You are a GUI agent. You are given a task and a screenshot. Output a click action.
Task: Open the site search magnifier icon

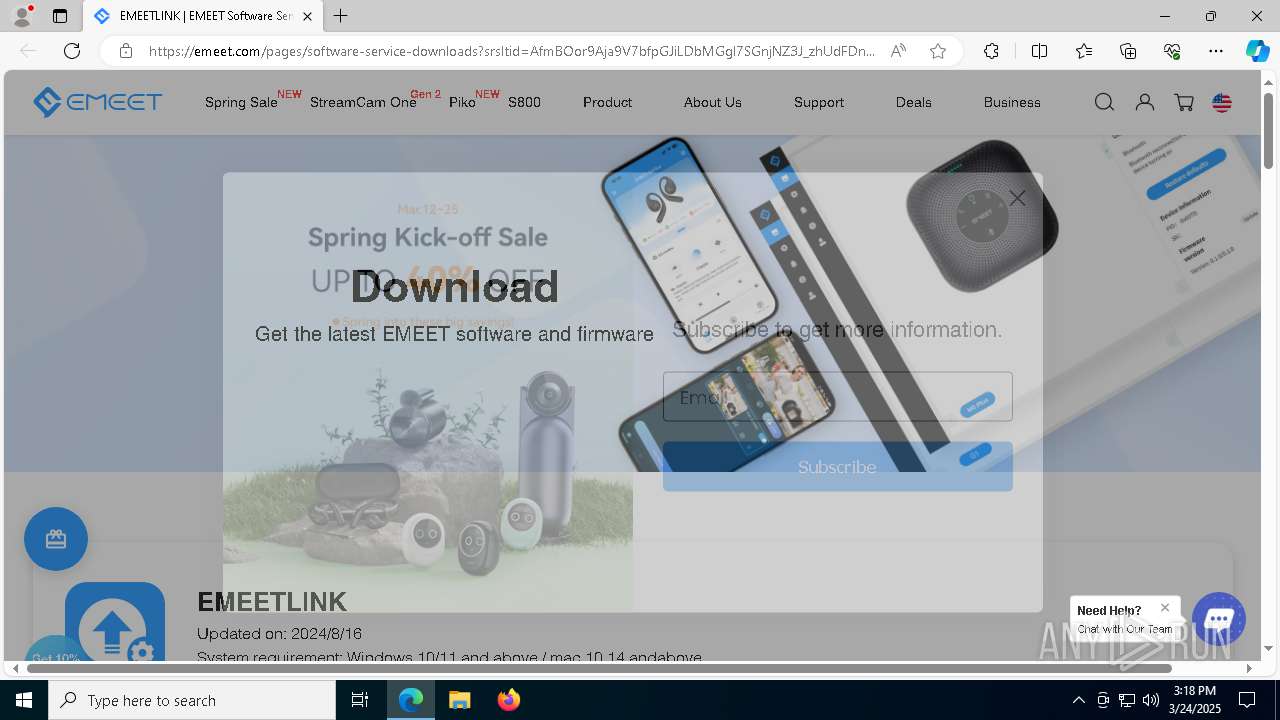pos(1104,102)
